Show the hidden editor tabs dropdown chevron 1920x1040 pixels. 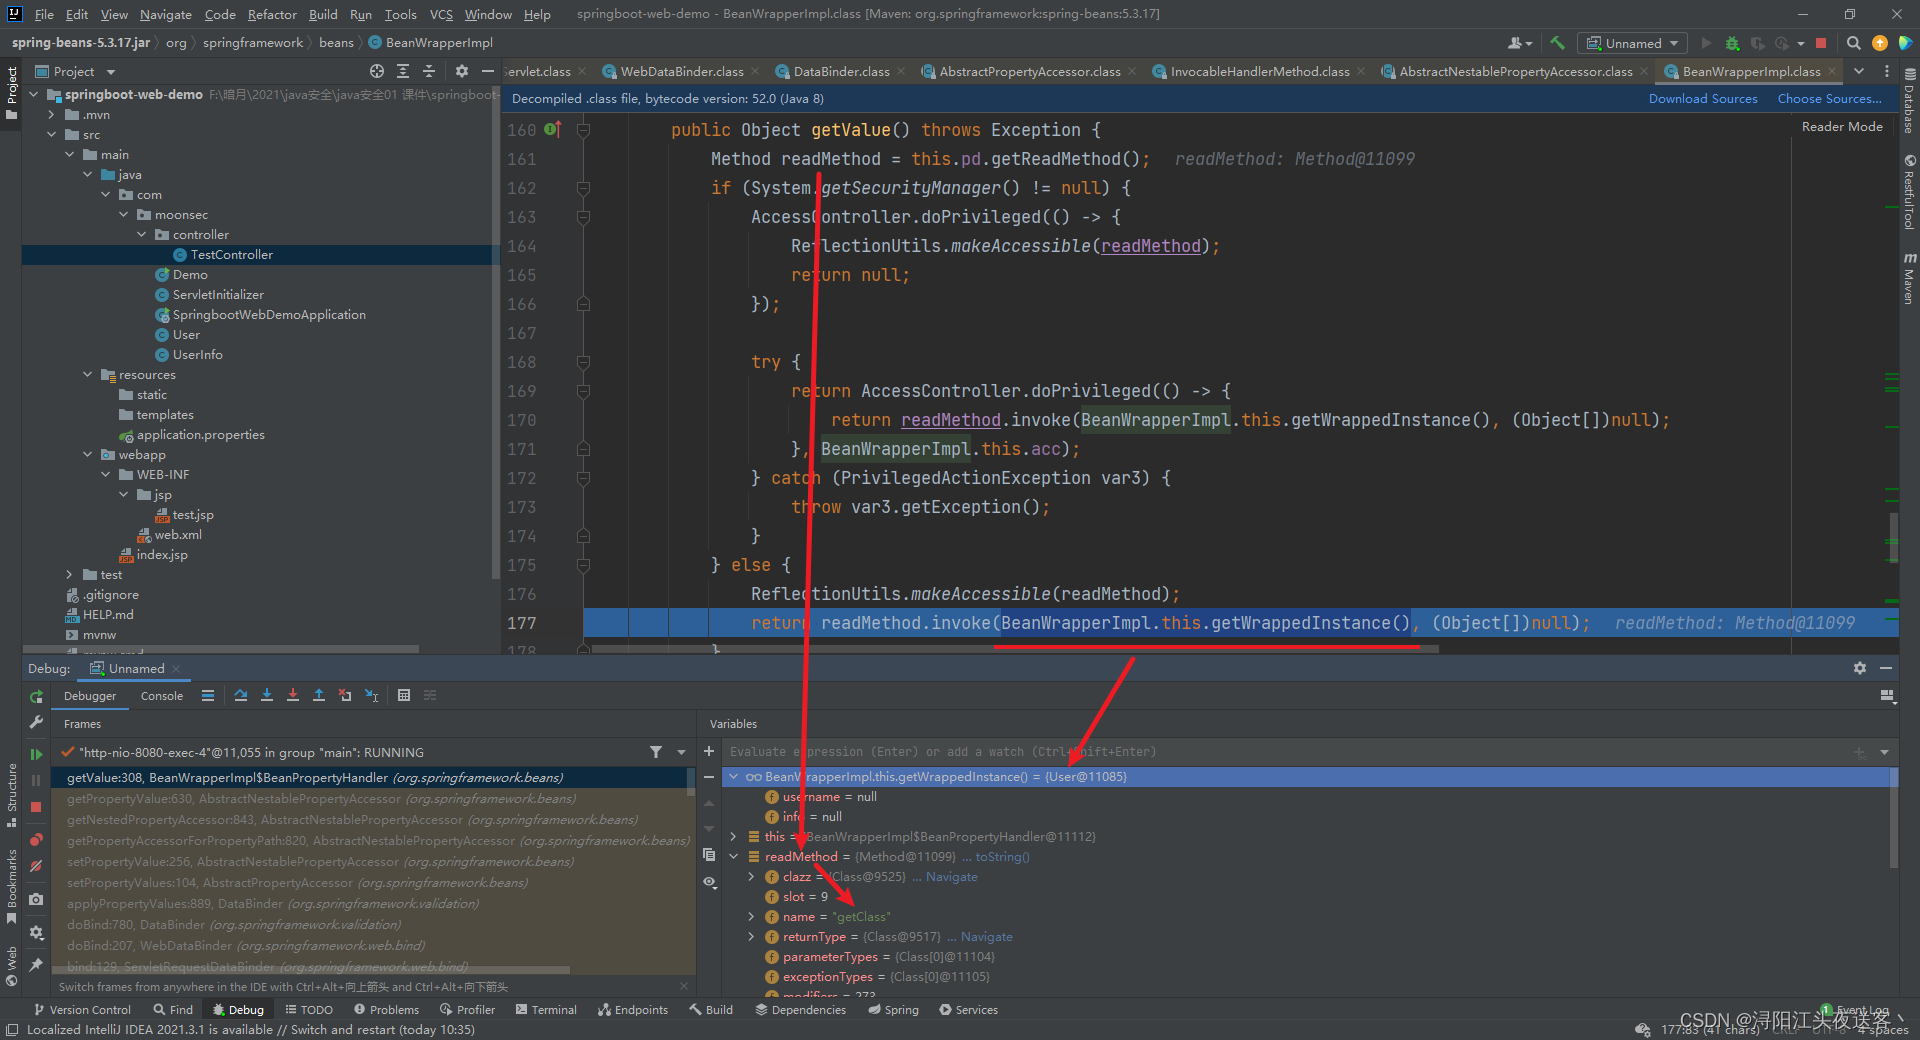tap(1859, 71)
